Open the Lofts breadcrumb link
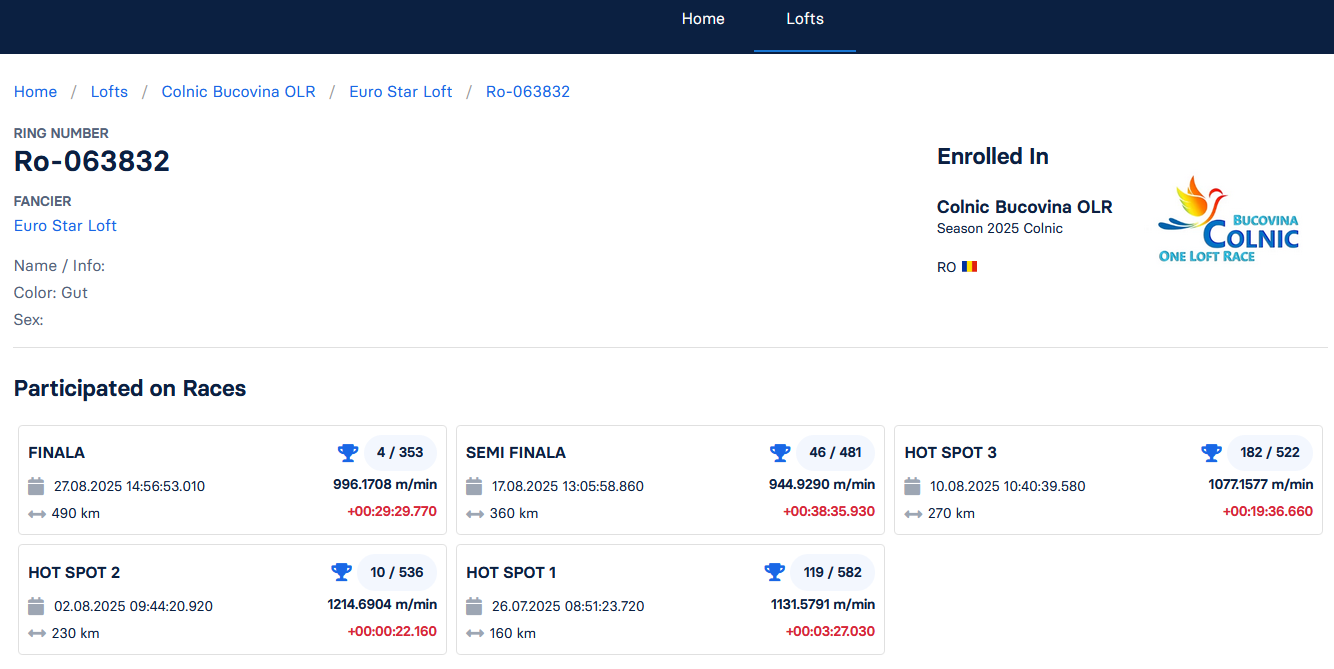Viewport: 1334px width, 669px height. 109,92
